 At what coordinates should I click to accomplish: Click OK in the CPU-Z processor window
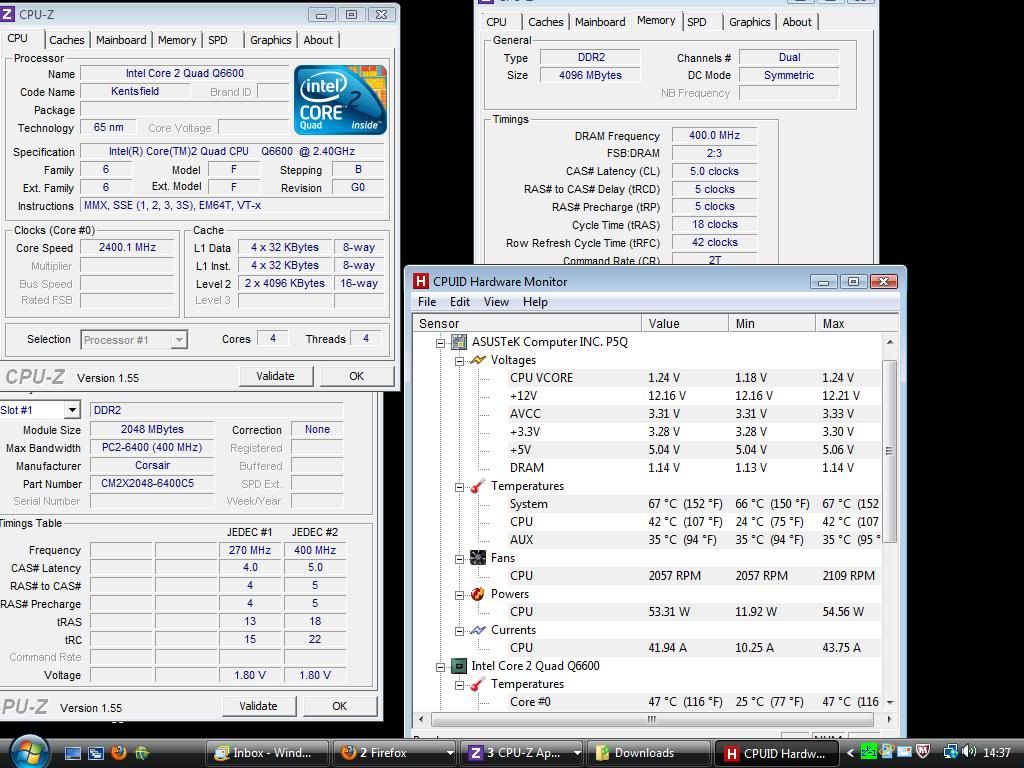click(357, 376)
